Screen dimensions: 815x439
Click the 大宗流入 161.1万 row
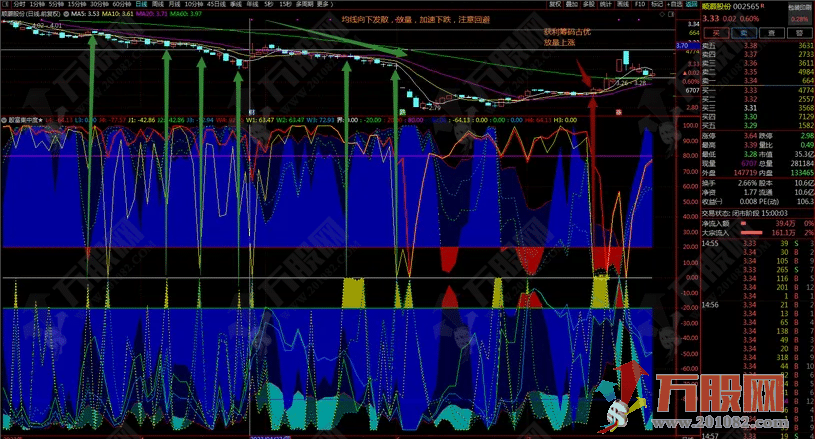pyautogui.click(x=758, y=233)
